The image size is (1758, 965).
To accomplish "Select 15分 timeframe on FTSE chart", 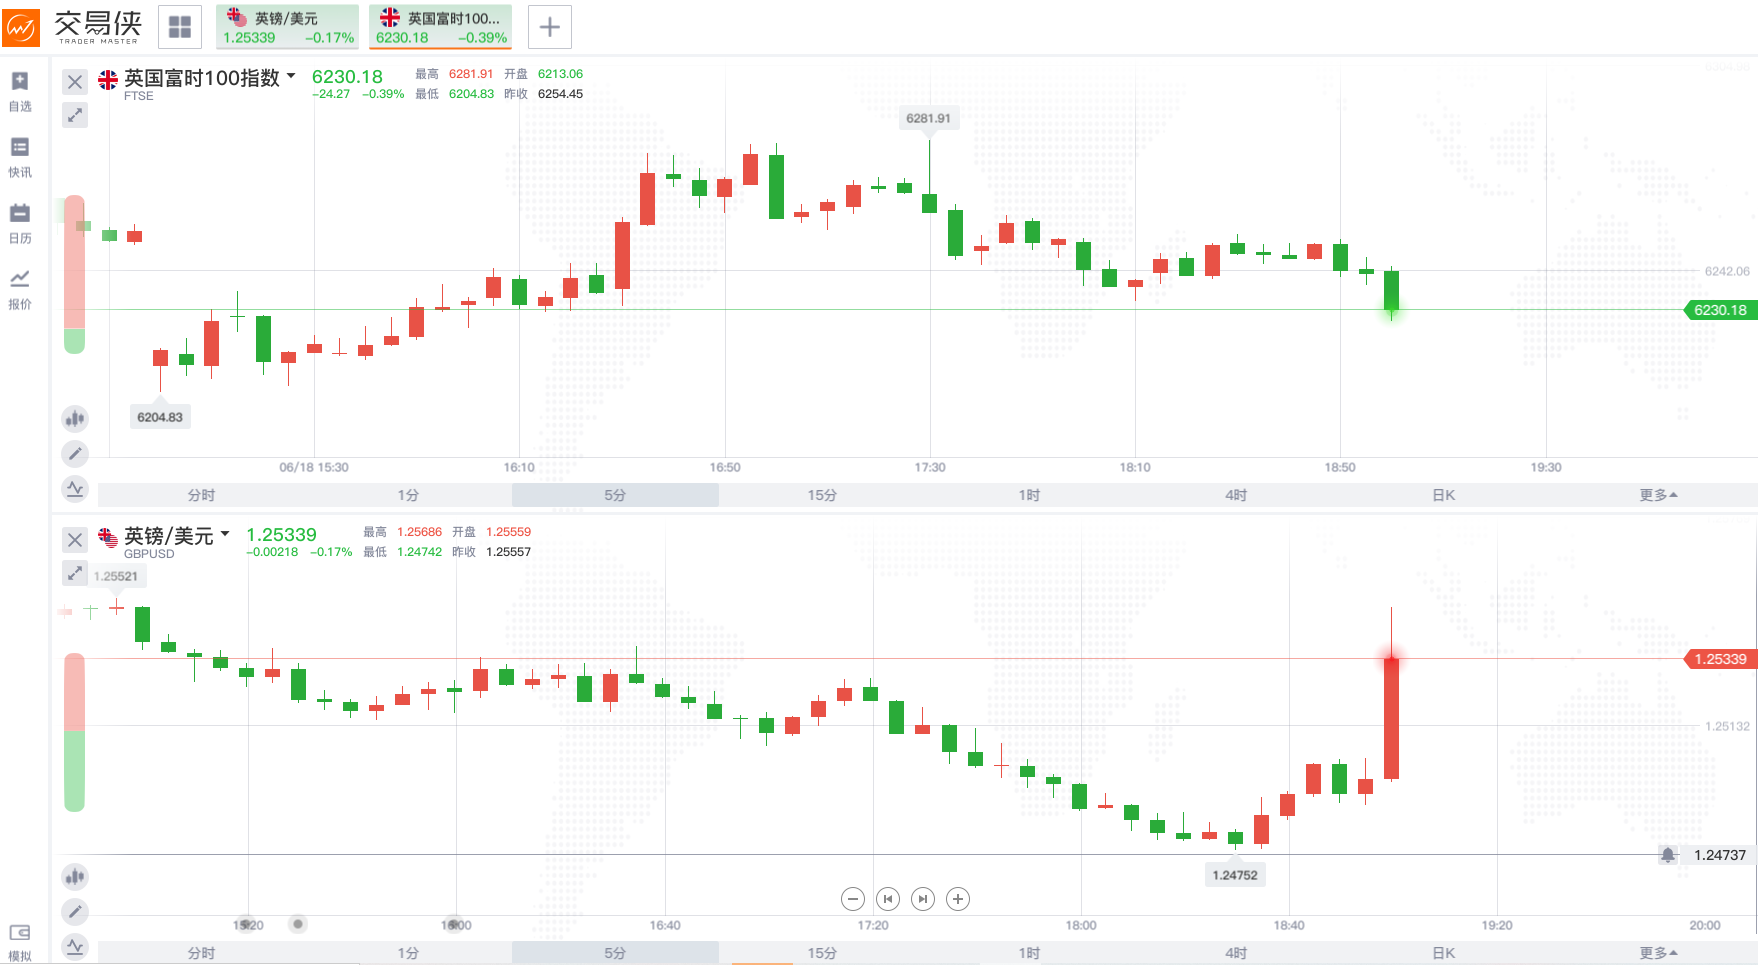I will (822, 495).
